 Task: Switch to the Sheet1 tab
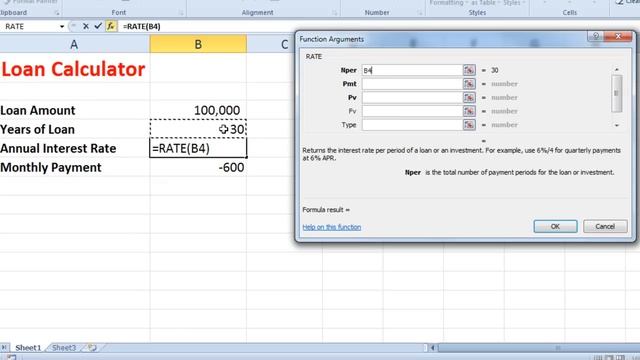pos(28,348)
